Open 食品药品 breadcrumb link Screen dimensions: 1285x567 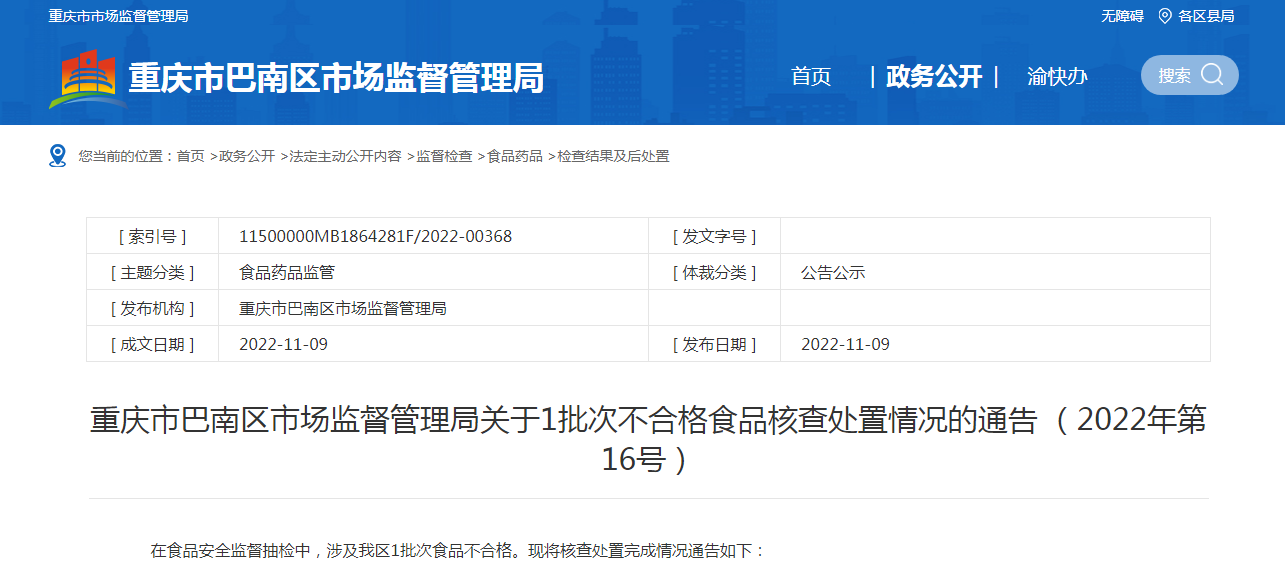515,156
